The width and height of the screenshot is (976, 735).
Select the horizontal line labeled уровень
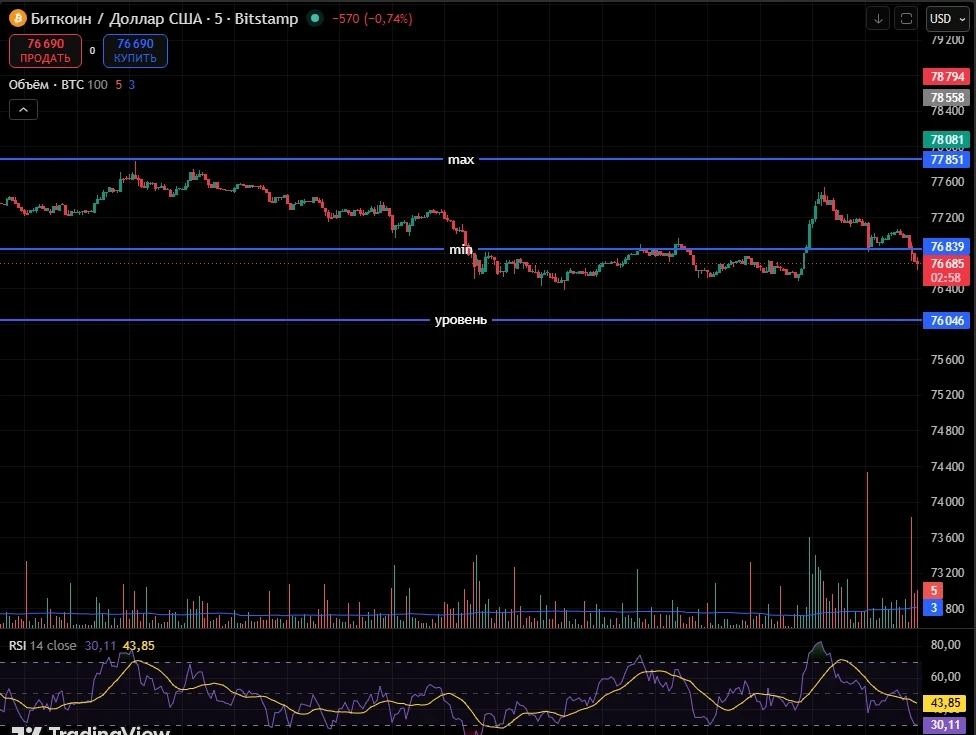(x=461, y=320)
